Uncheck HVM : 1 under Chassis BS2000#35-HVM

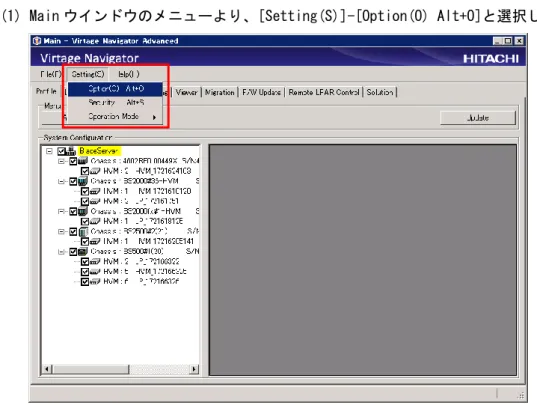85,191
